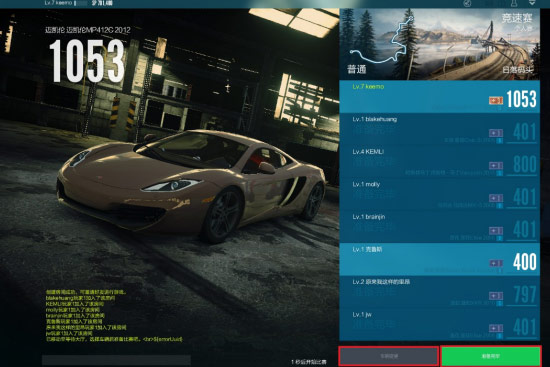The image size is (550, 367).
Task: Select the Lv.7 keemo player row
Action: (x=440, y=97)
